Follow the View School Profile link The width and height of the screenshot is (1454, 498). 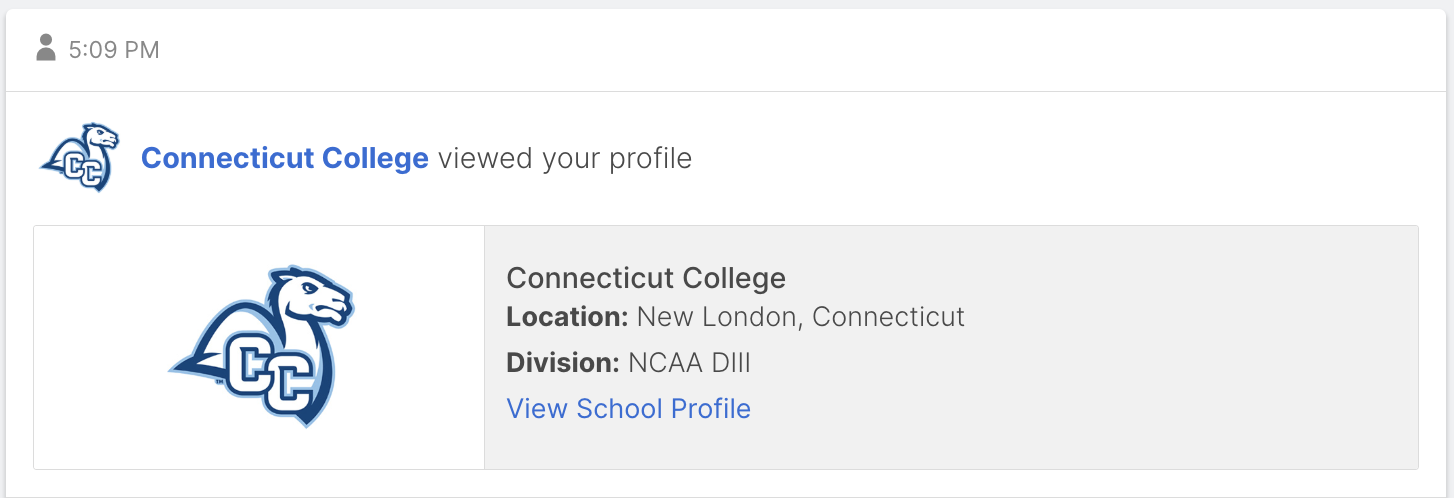pos(629,408)
